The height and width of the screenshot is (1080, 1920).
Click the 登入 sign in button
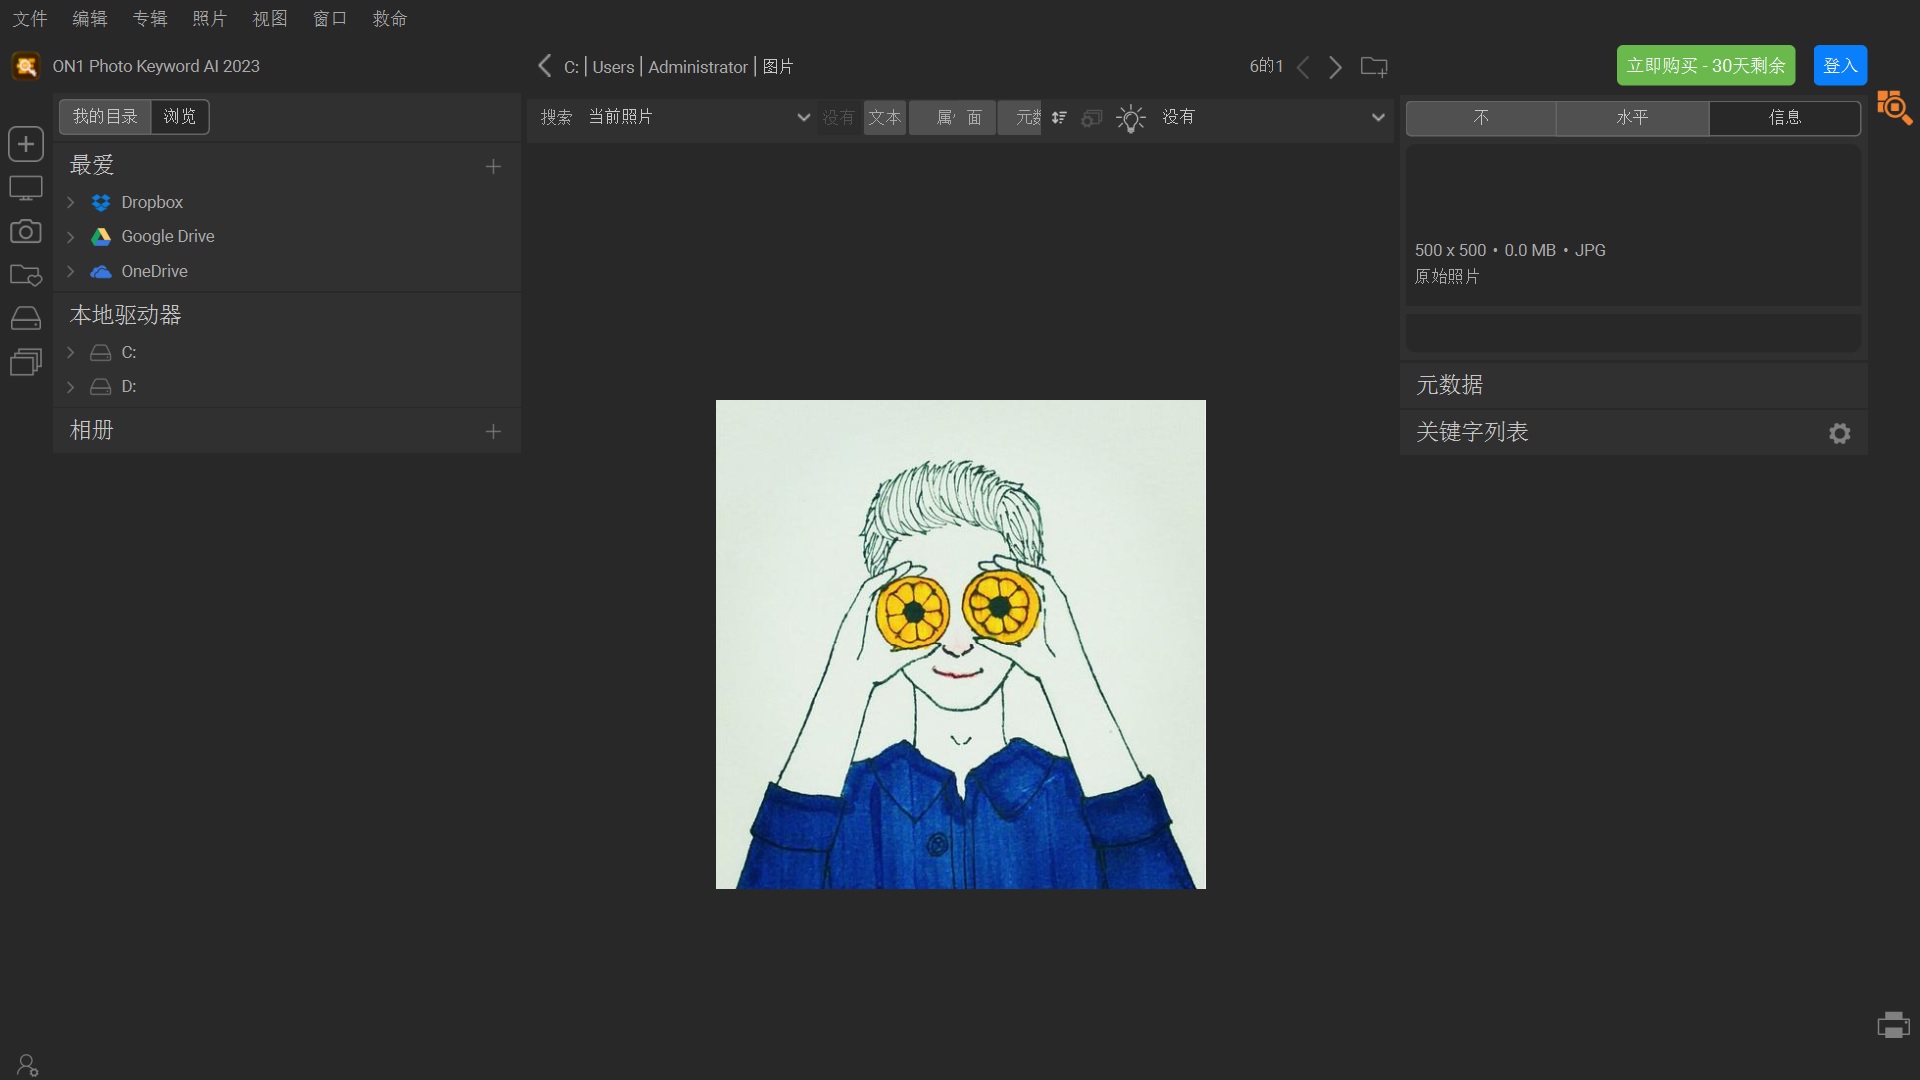[x=1840, y=66]
